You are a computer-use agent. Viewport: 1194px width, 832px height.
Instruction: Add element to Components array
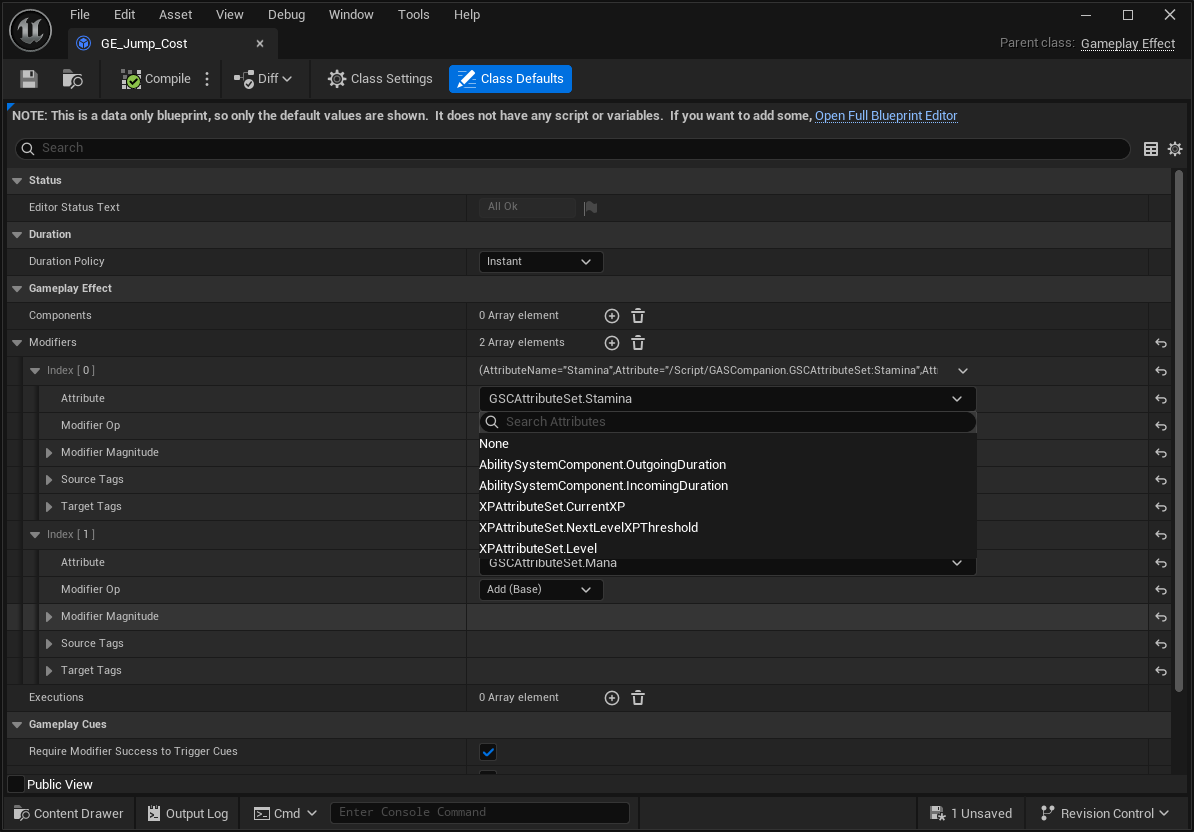coord(611,316)
